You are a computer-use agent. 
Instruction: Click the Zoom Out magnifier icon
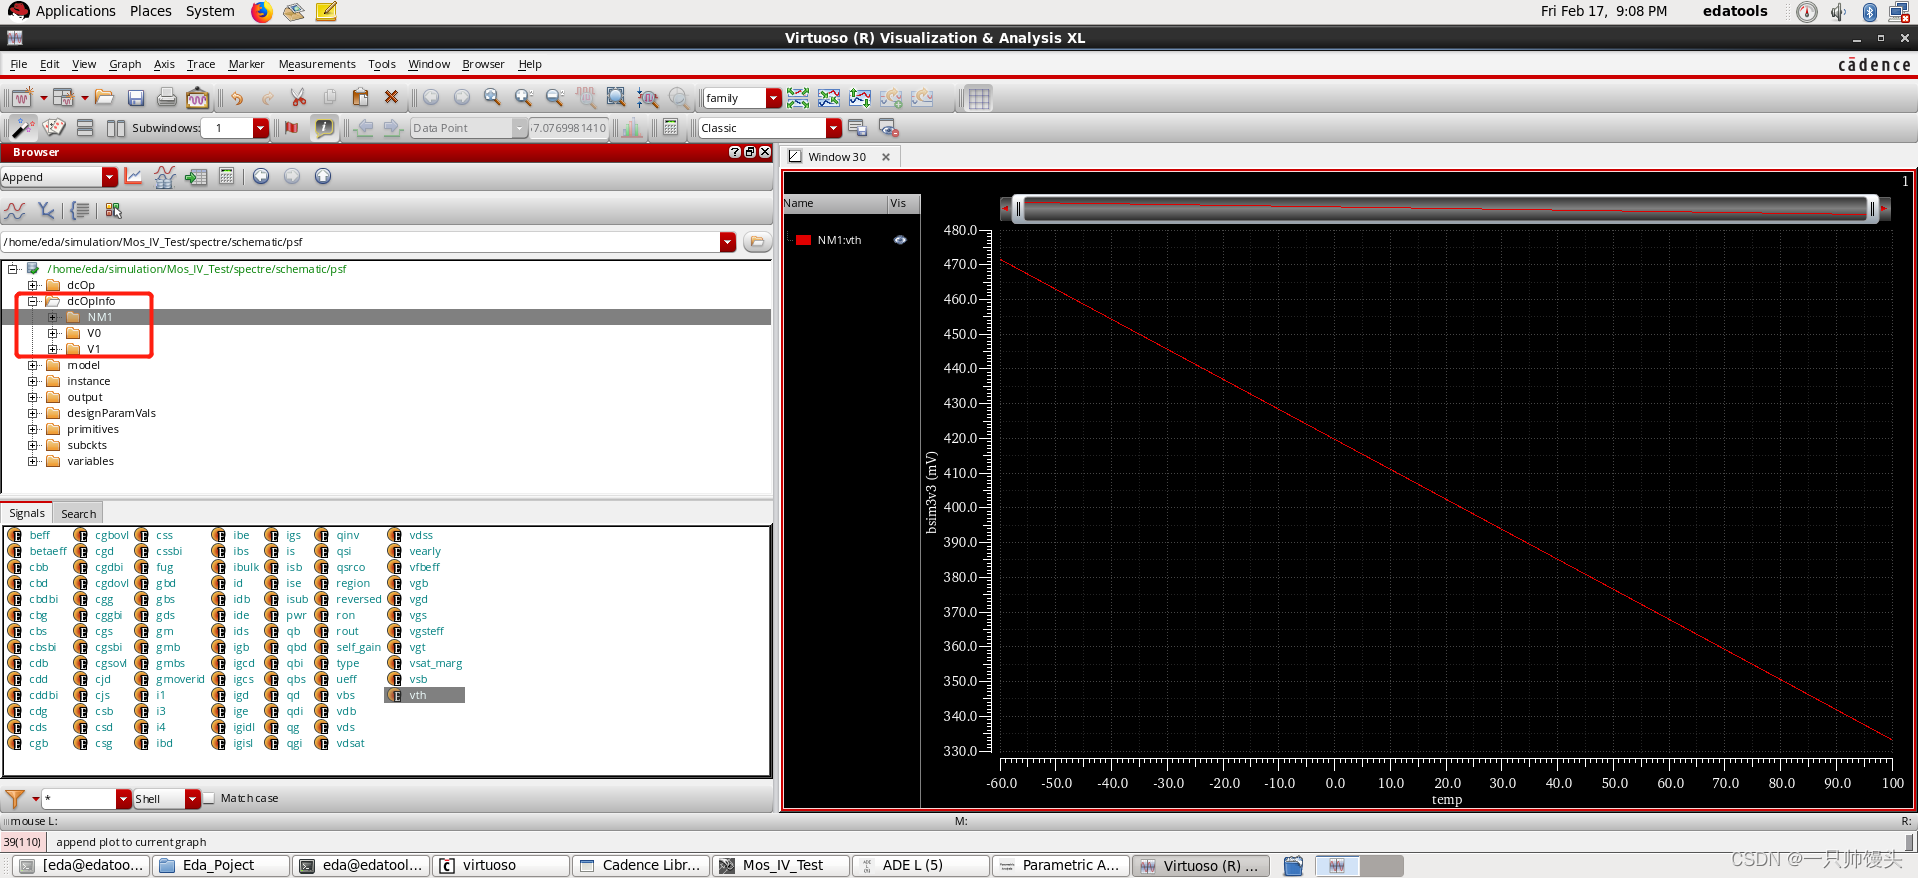point(554,98)
